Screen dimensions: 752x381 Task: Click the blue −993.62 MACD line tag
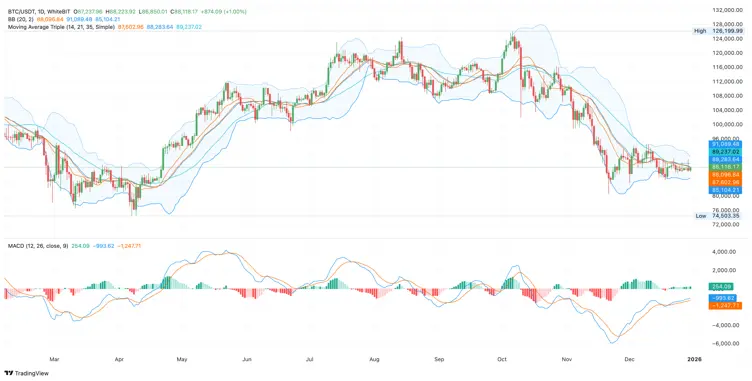tap(723, 298)
